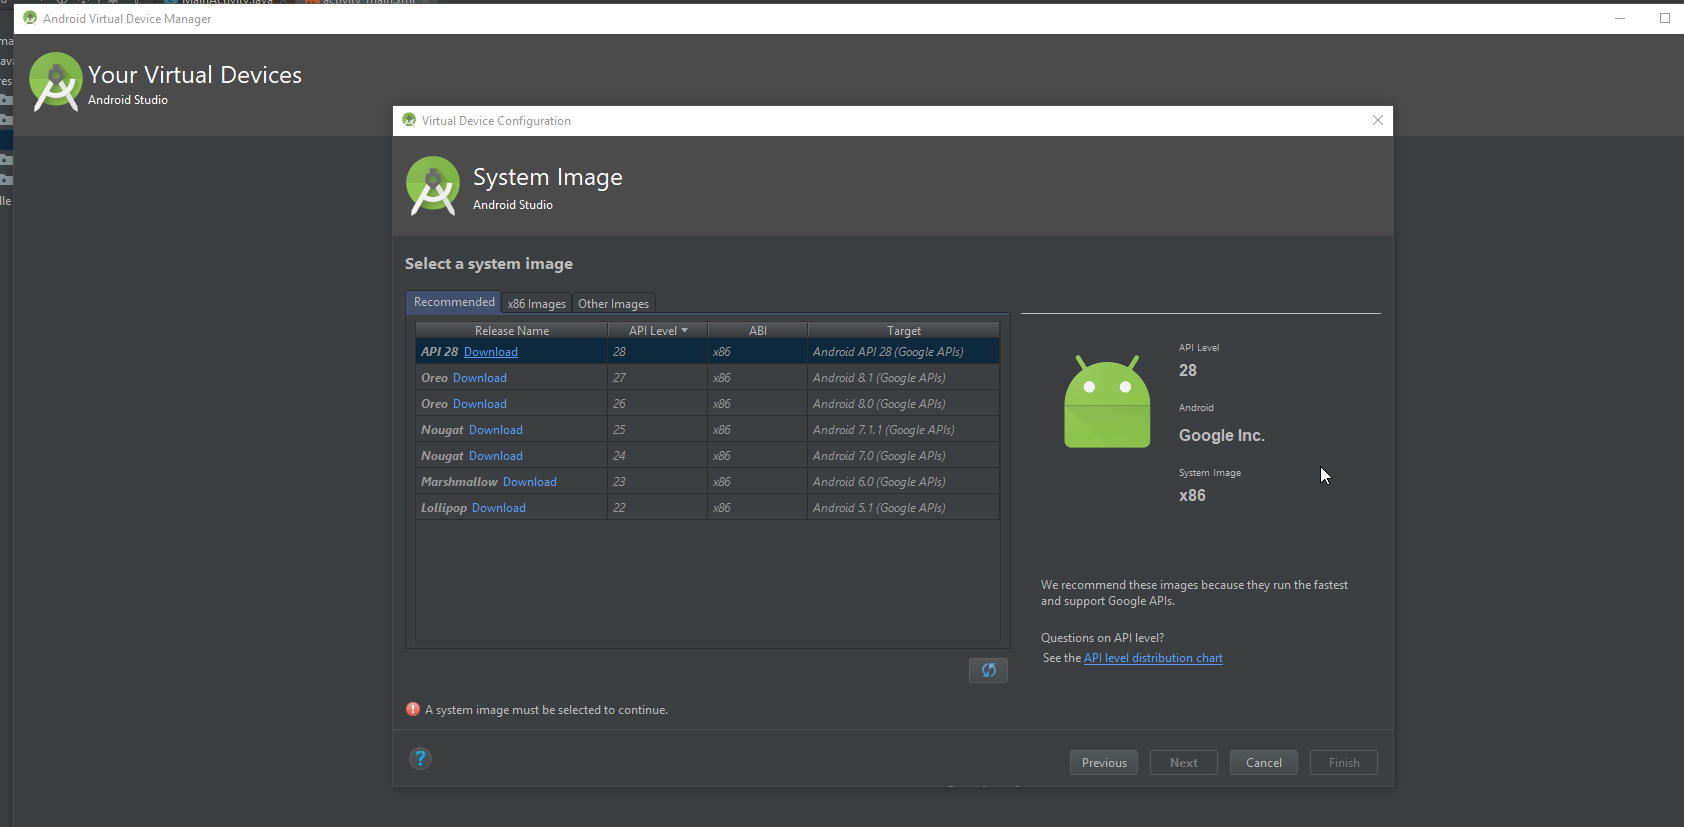Download the Nougat API 24 image
Image resolution: width=1684 pixels, height=827 pixels.
pos(496,456)
